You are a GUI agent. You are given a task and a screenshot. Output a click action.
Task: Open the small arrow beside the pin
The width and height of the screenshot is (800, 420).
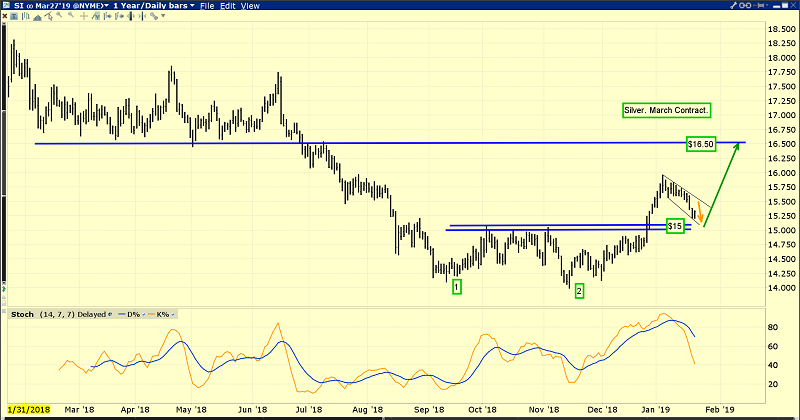(767, 5)
